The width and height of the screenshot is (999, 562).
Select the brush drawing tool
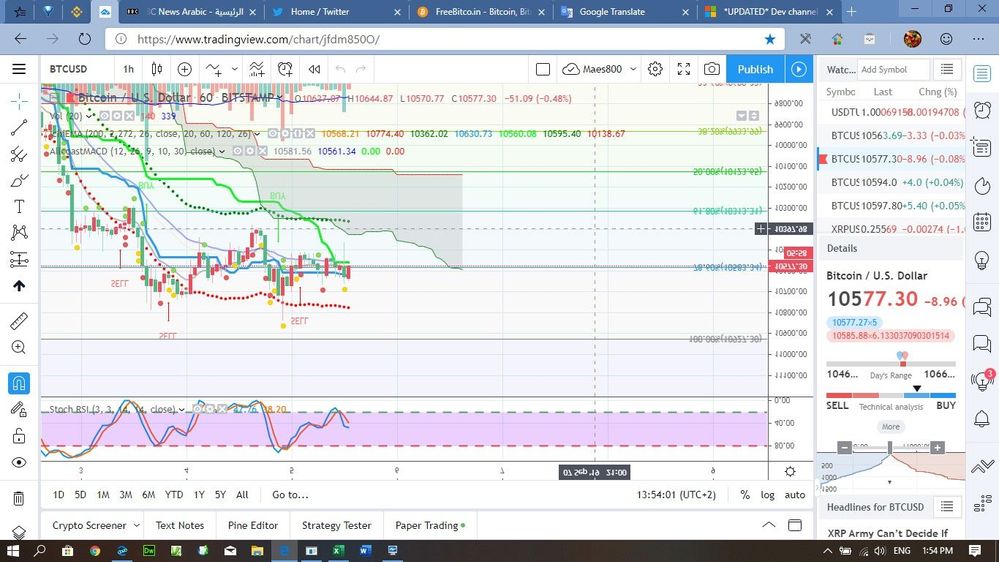coord(19,180)
